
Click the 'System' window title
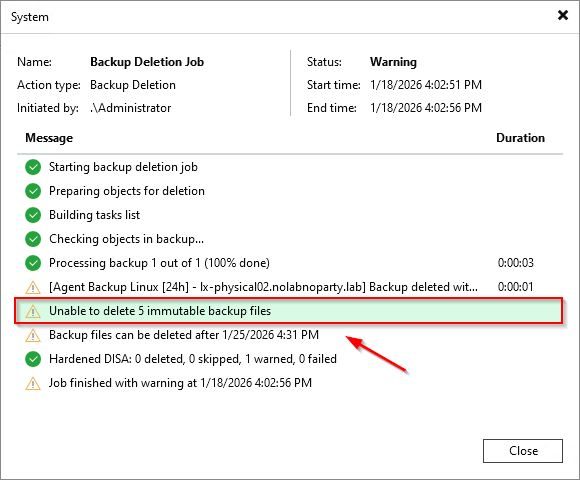[30, 17]
